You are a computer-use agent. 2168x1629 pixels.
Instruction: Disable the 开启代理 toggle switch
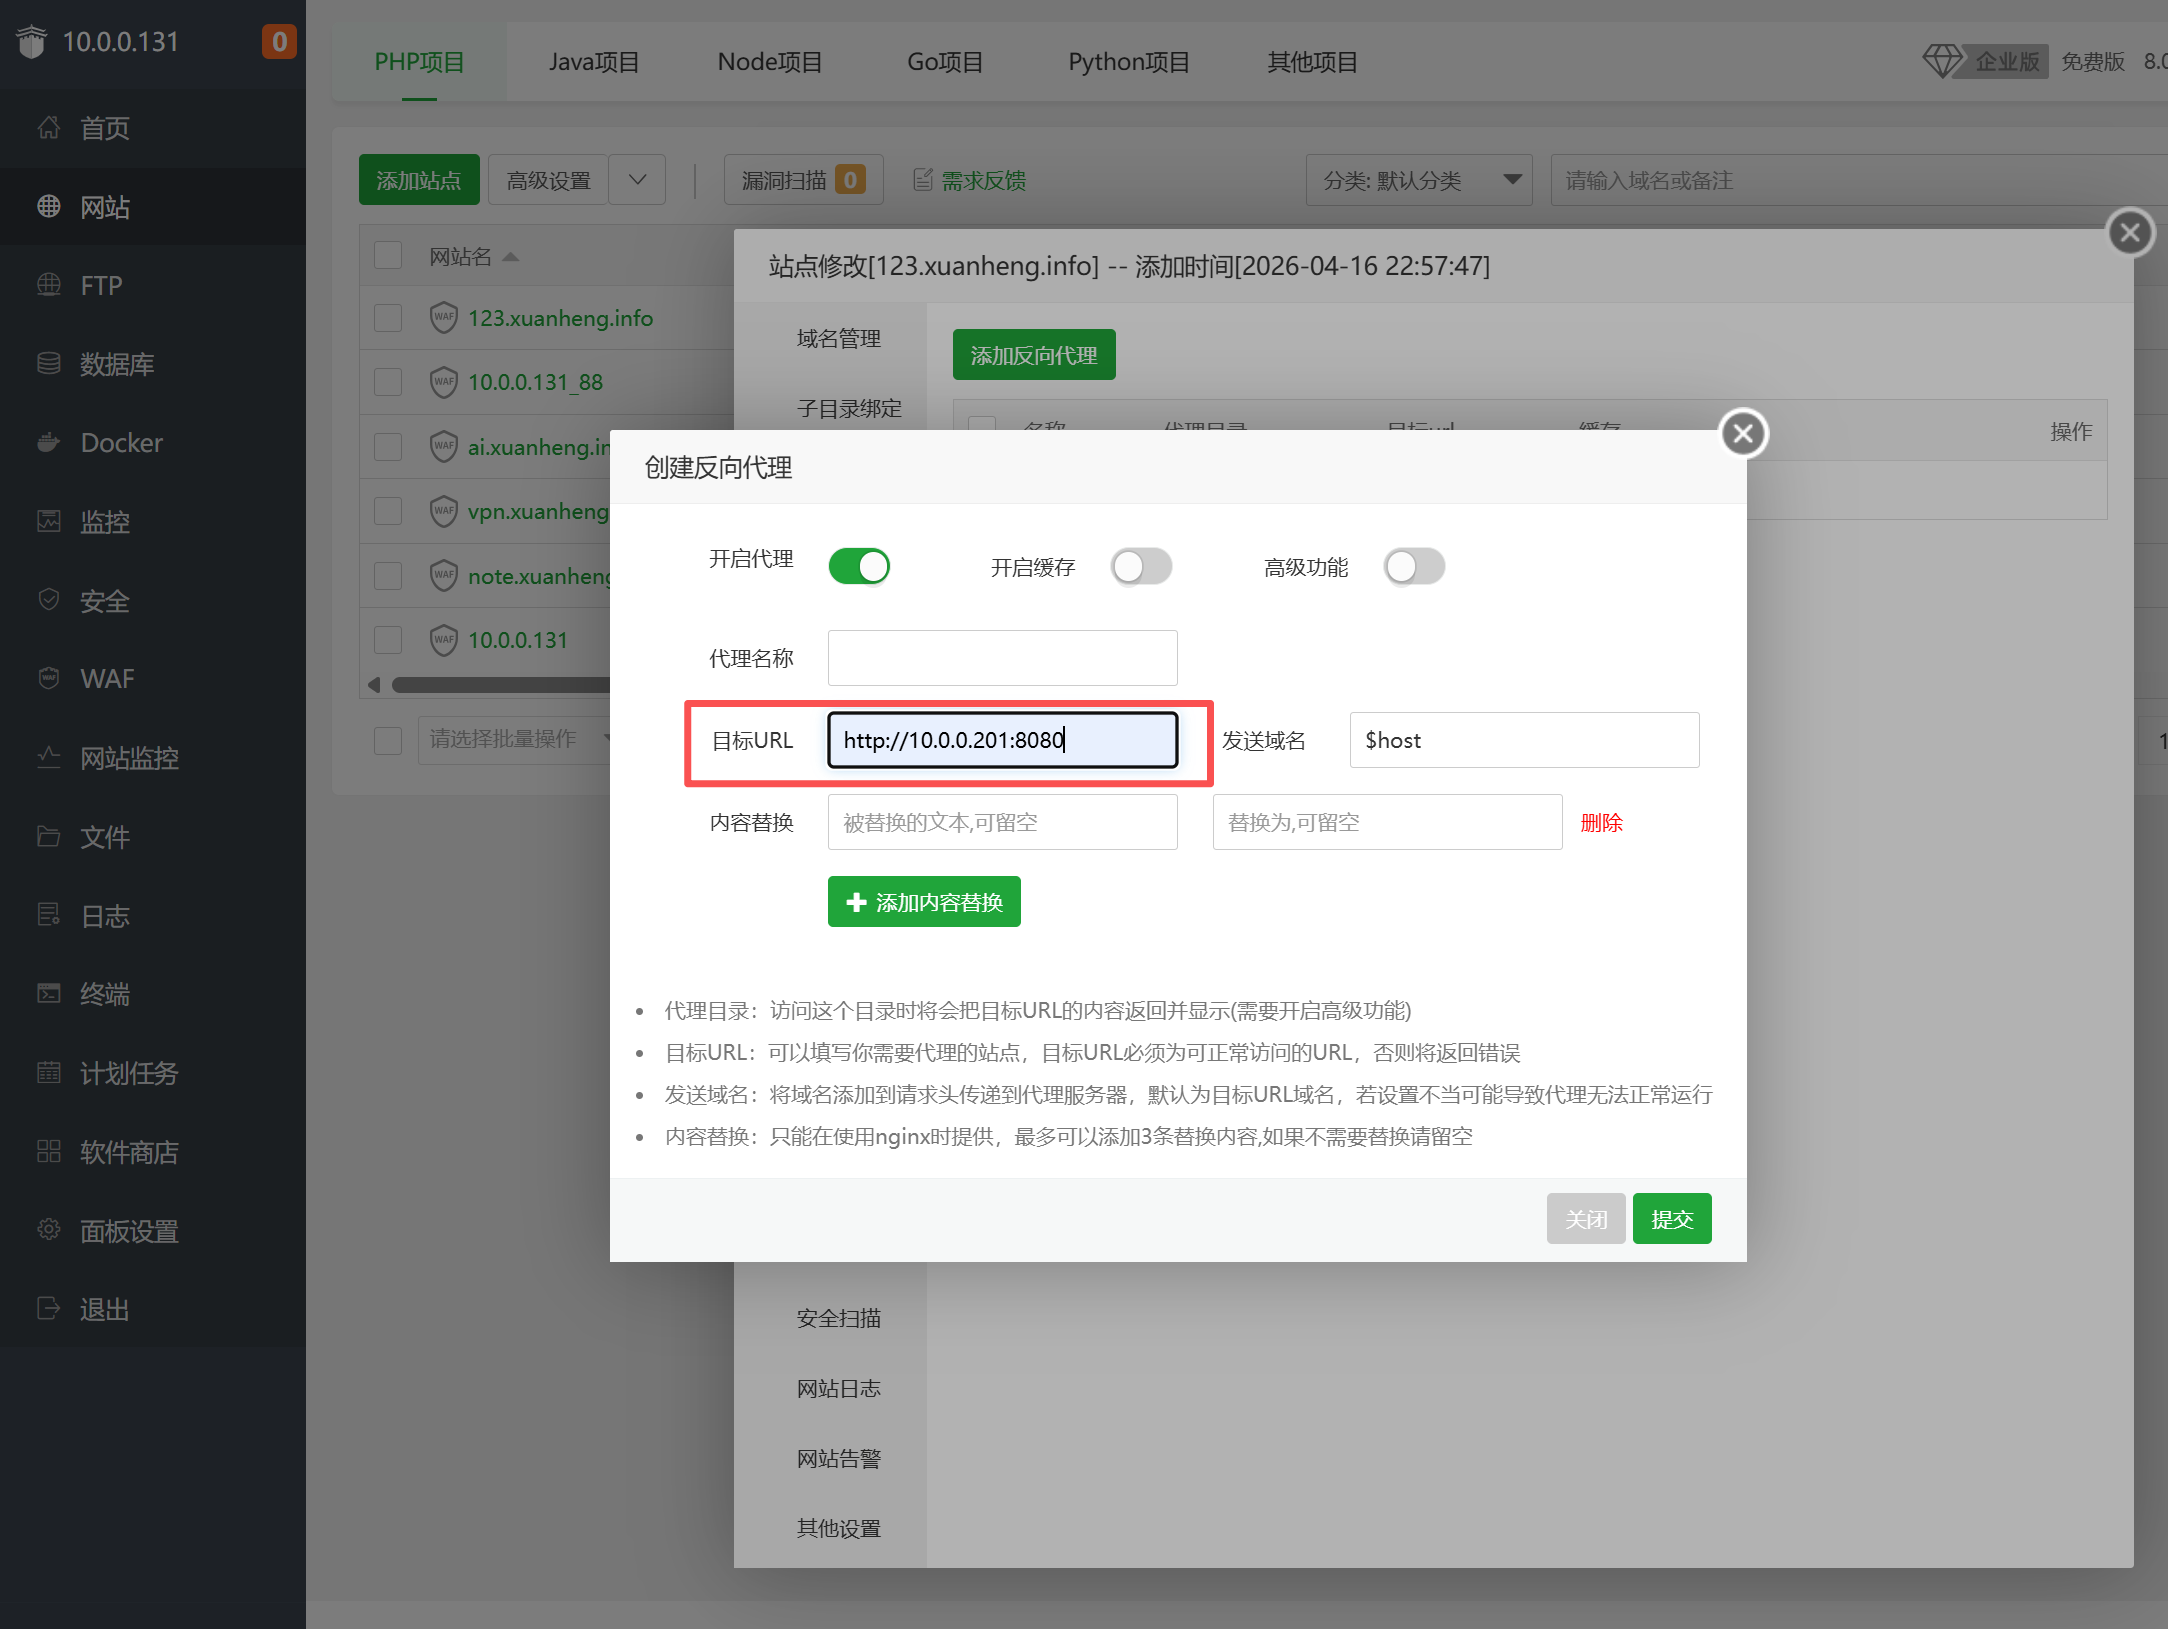[859, 566]
